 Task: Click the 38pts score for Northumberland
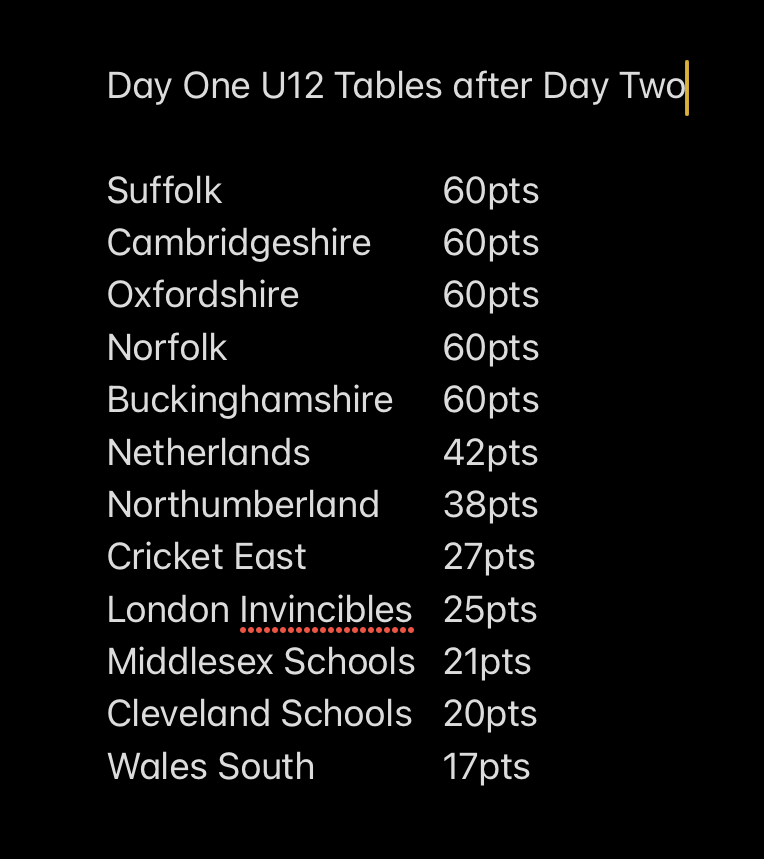(x=491, y=506)
